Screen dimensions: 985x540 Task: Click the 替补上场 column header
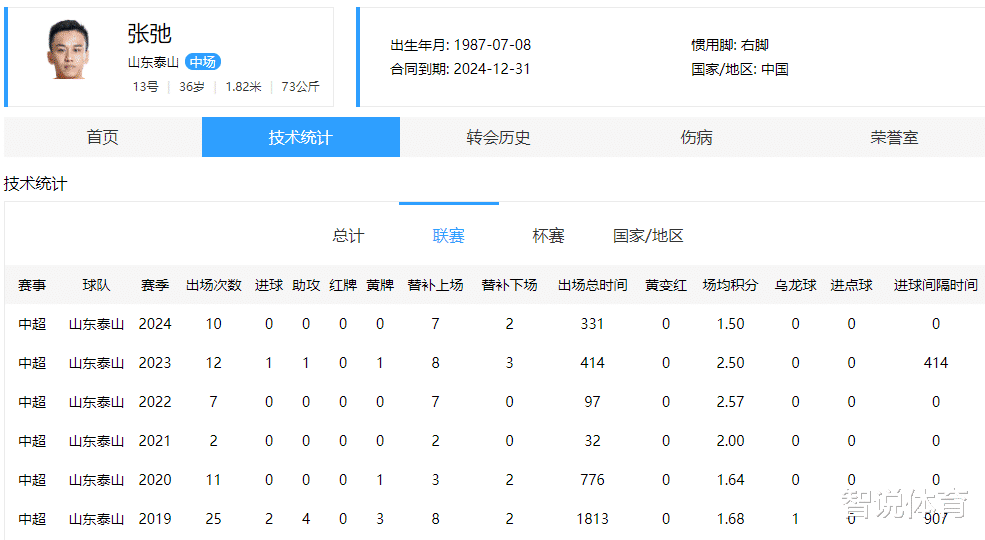435,285
